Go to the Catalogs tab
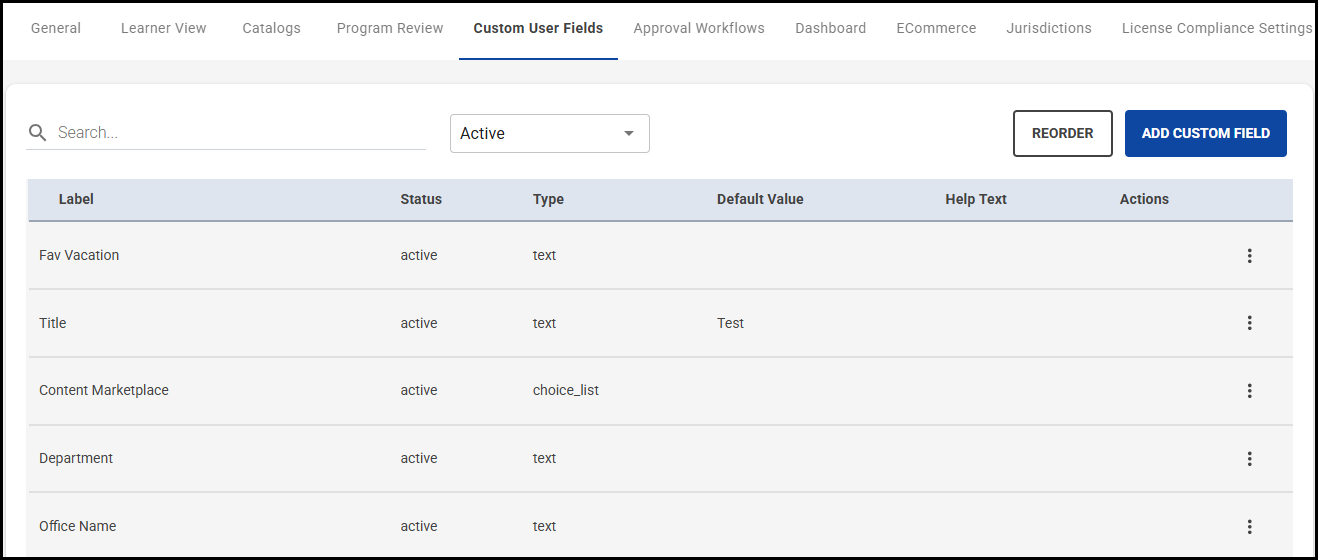Screen dimensions: 1318x560 (271, 28)
